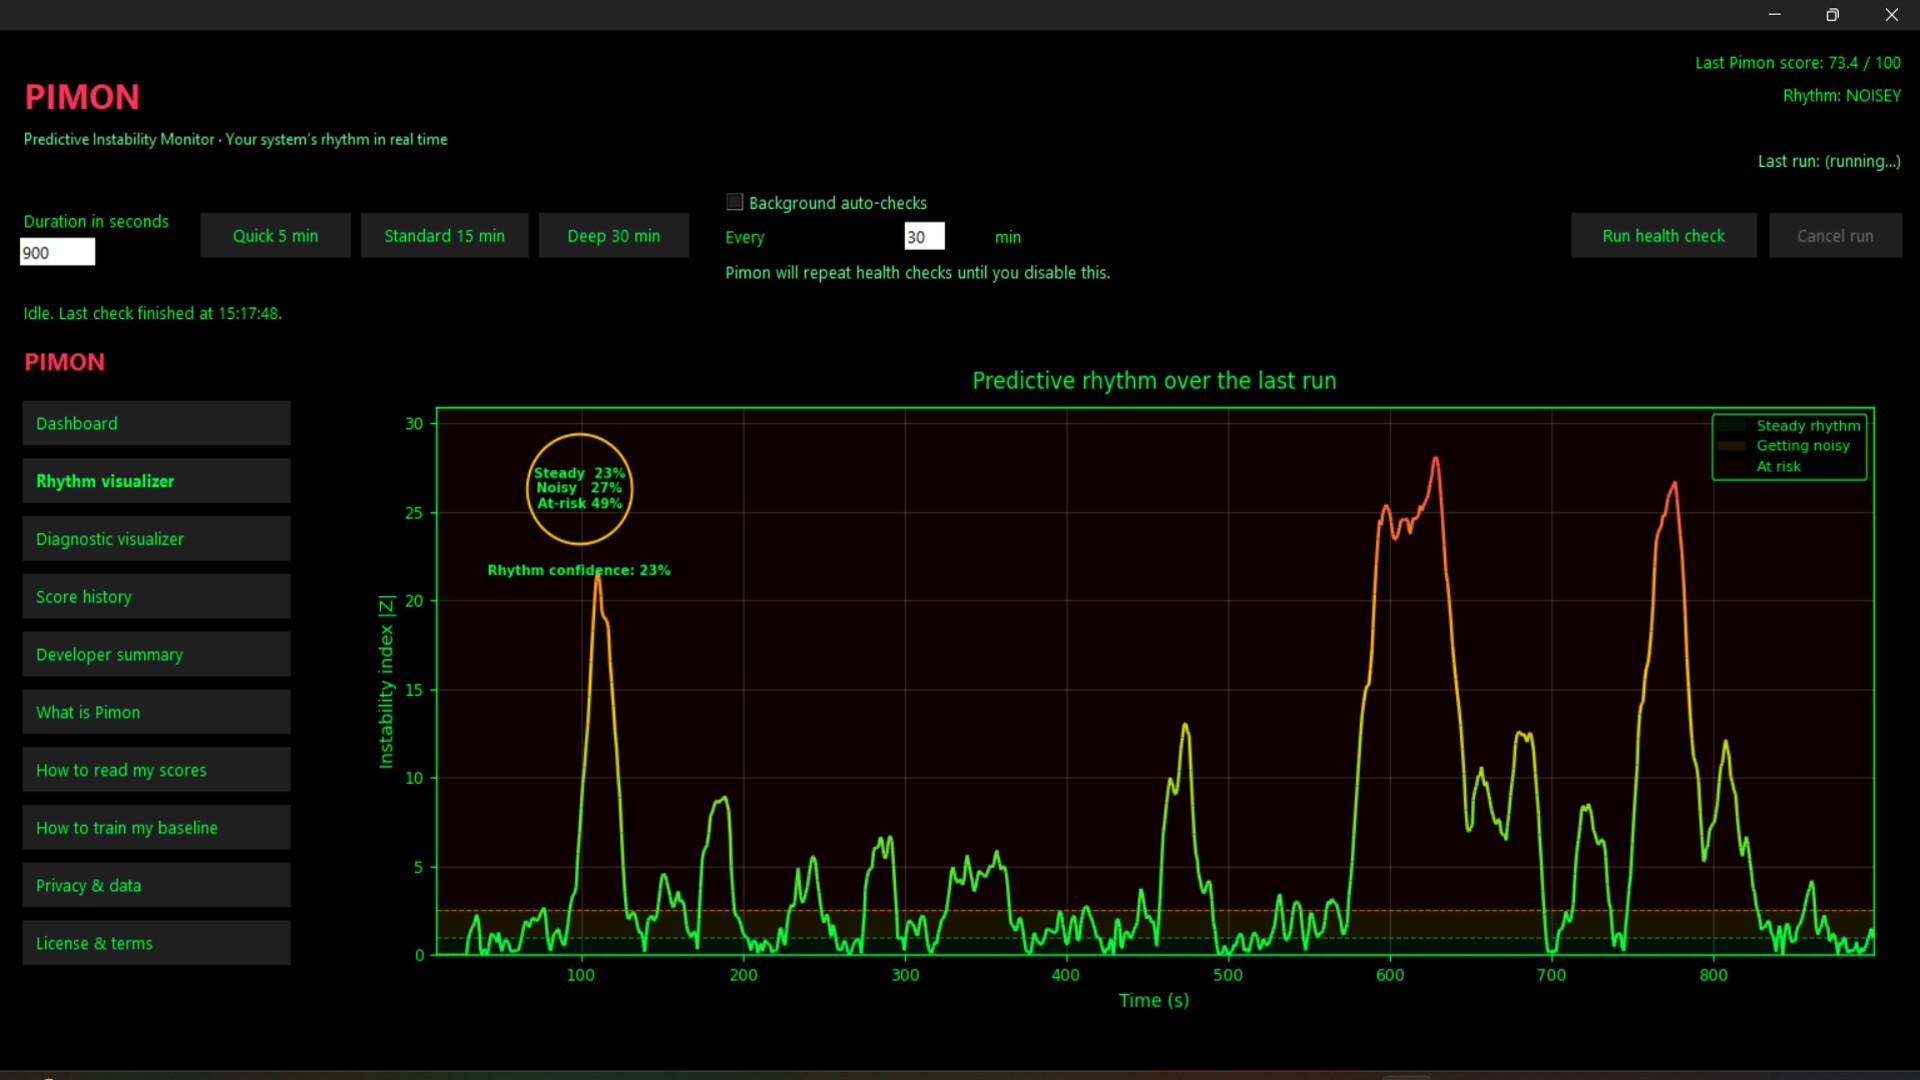View the Privacy & data page

(155, 885)
